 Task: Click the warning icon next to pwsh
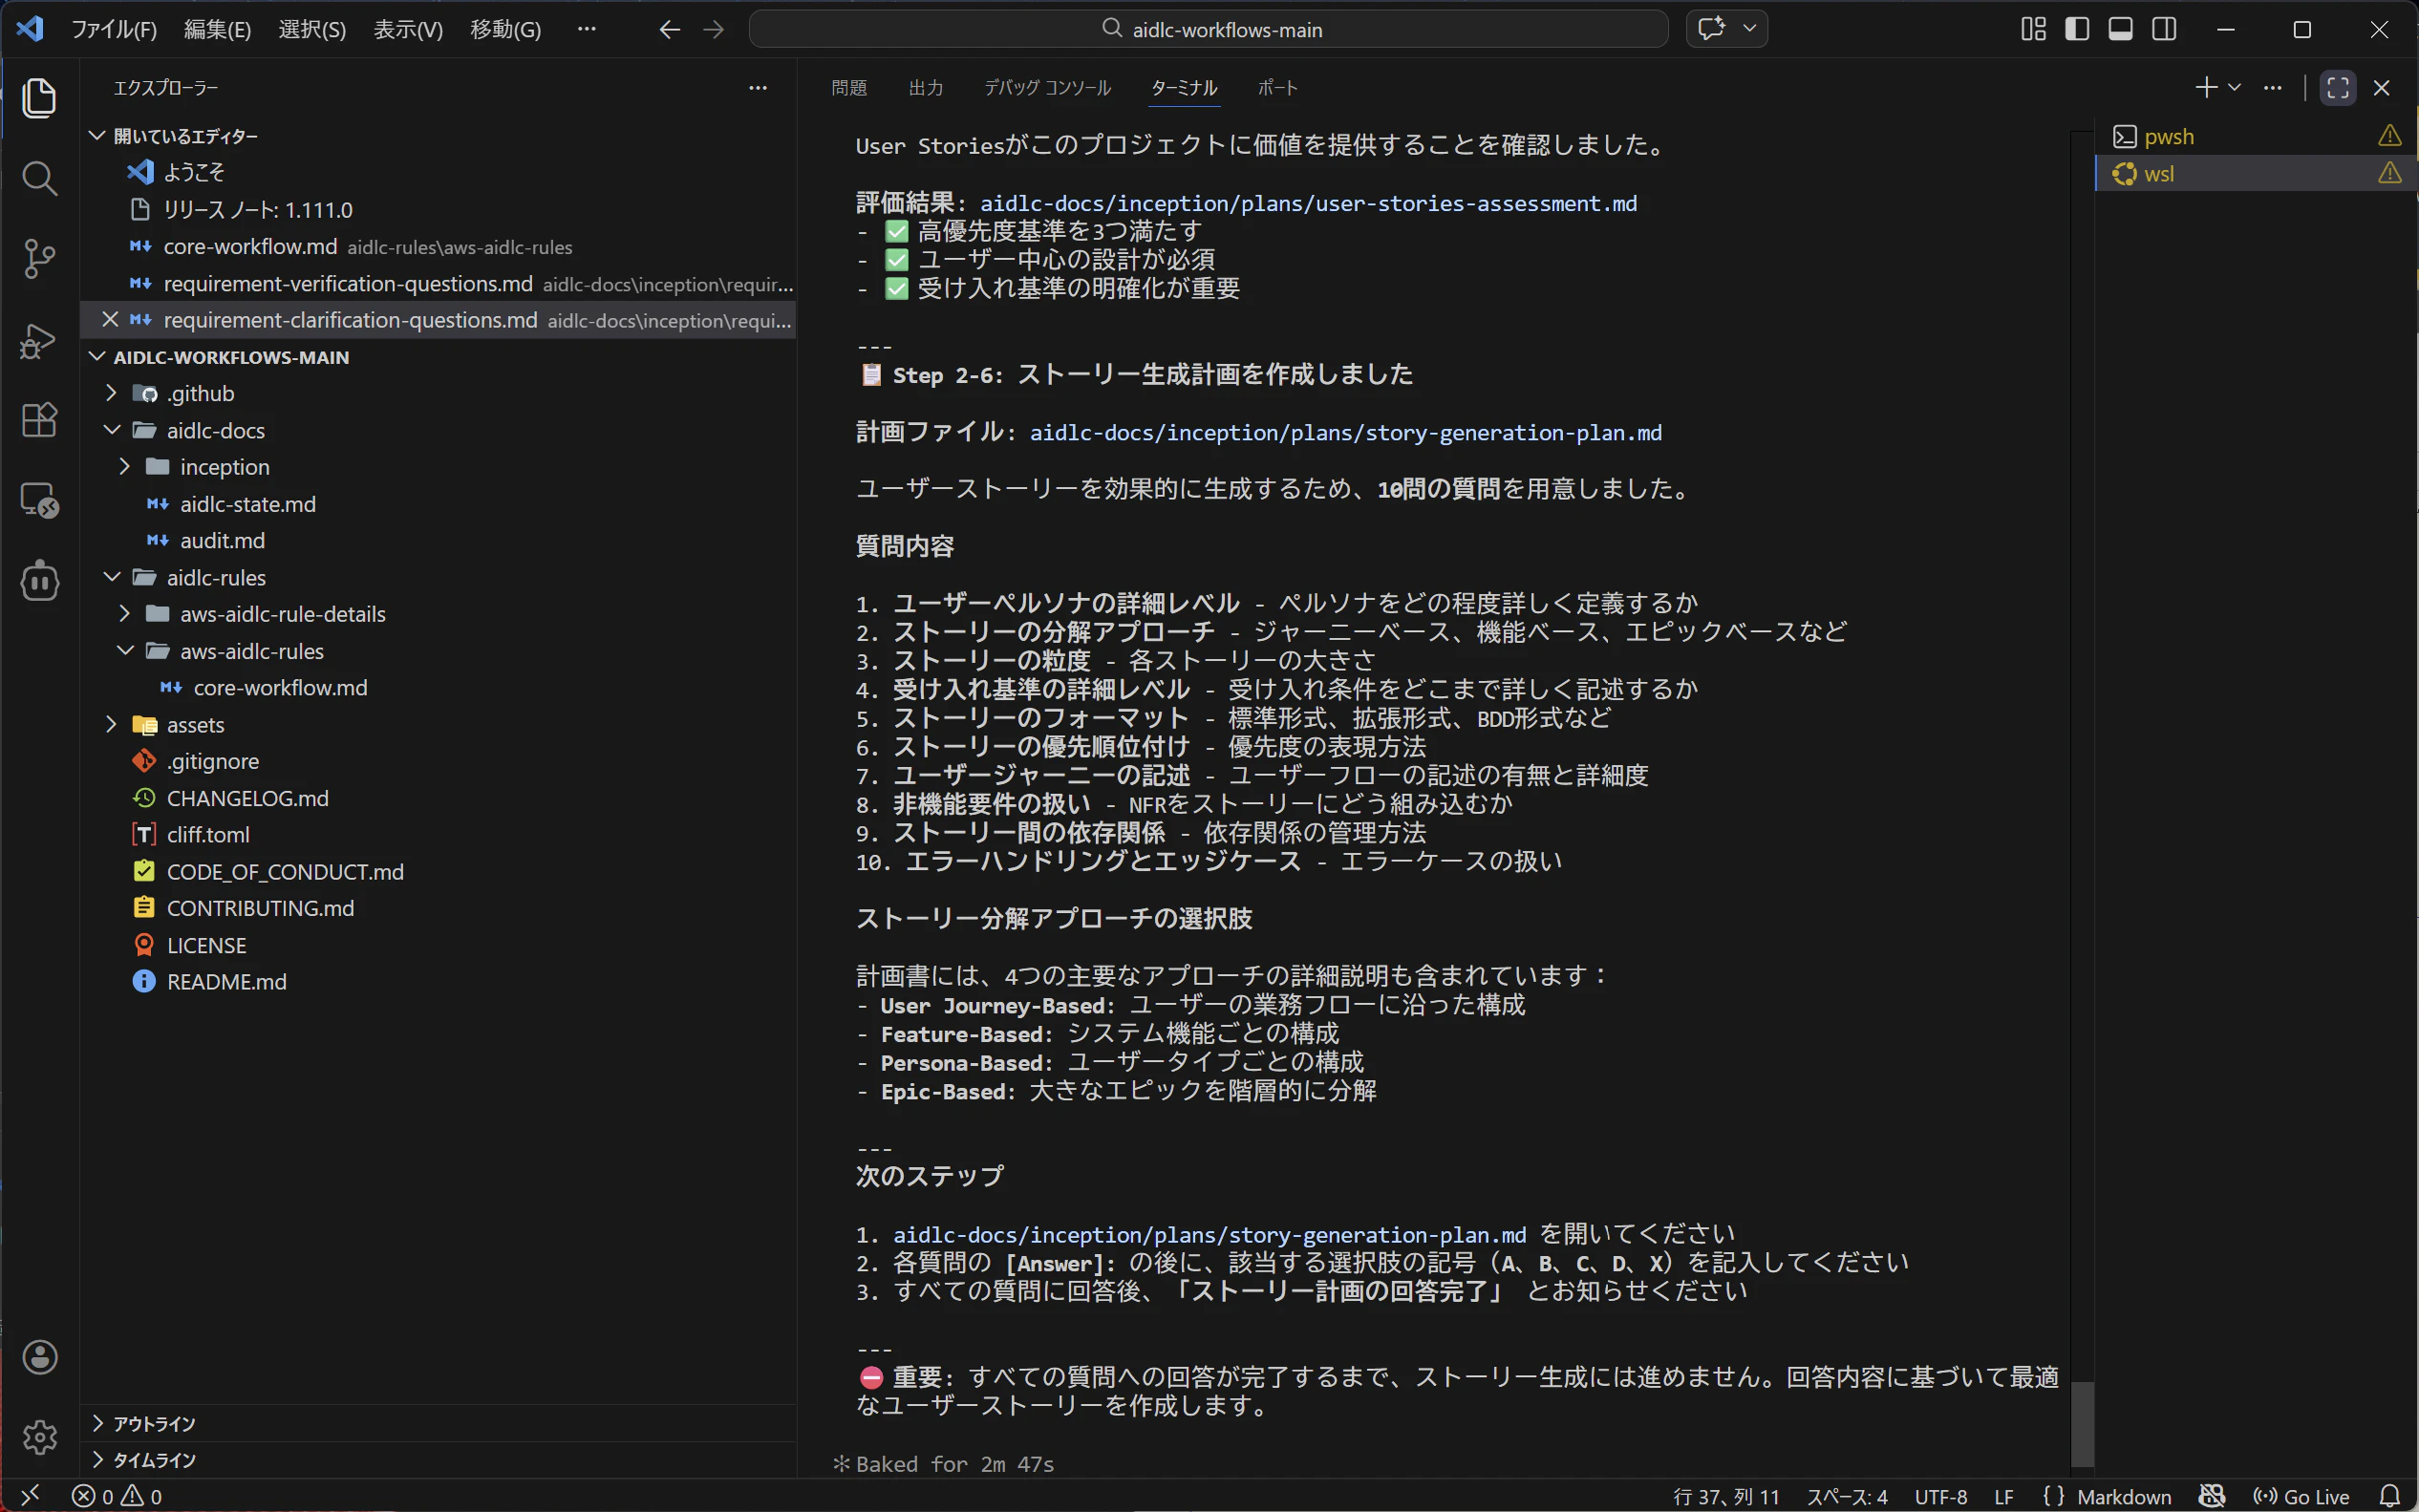click(x=2389, y=136)
